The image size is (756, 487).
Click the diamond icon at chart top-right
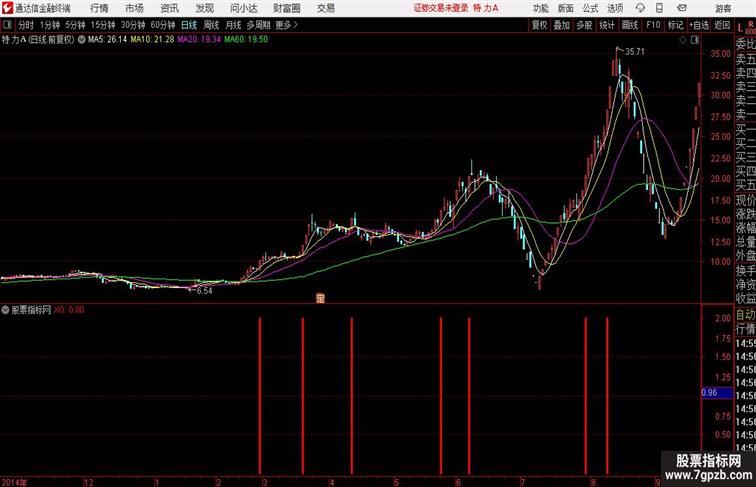(x=683, y=40)
